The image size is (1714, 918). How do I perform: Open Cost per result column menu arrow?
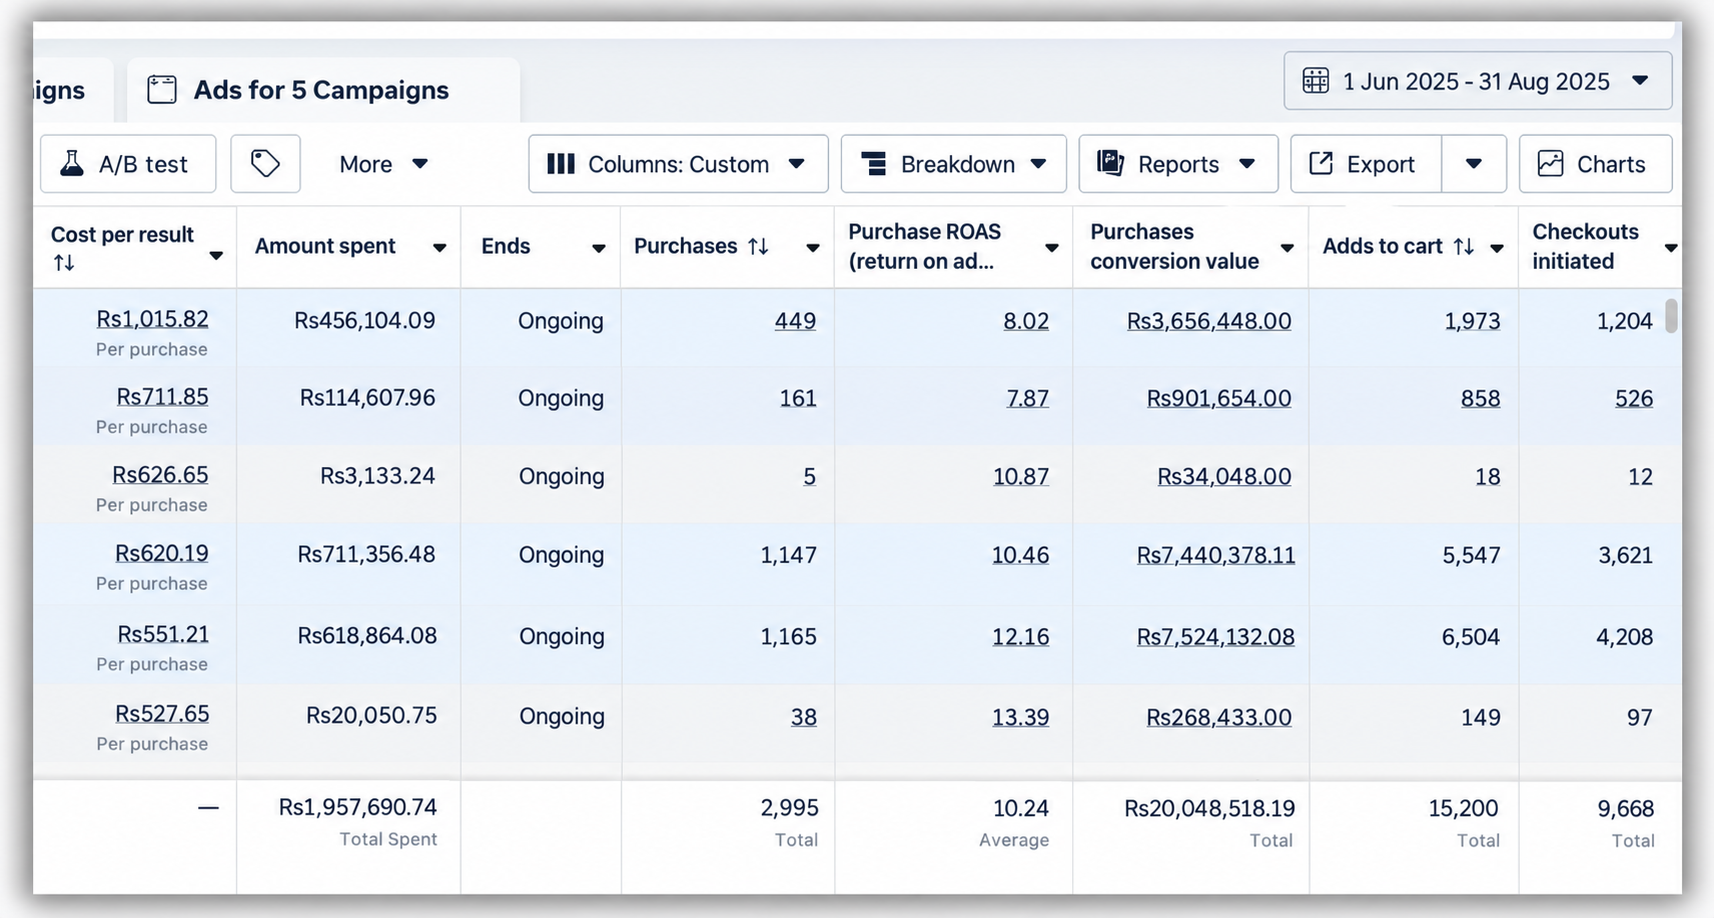tap(216, 256)
